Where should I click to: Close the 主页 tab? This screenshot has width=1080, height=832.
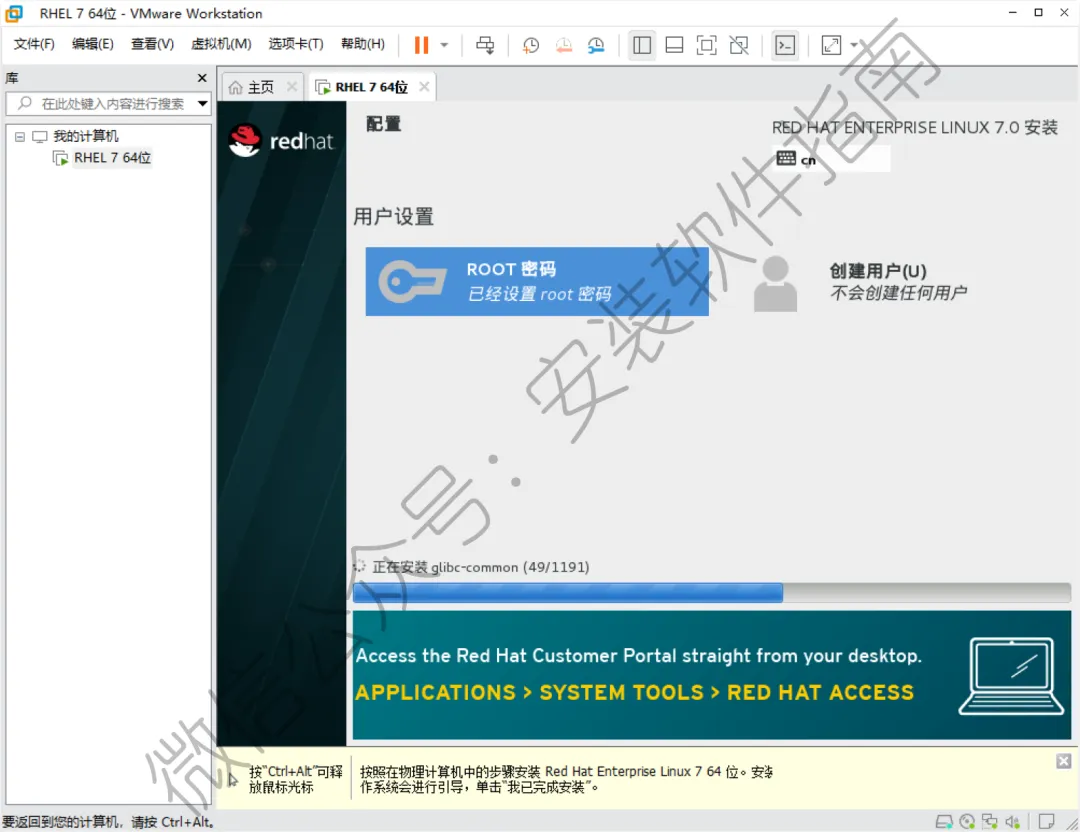292,87
